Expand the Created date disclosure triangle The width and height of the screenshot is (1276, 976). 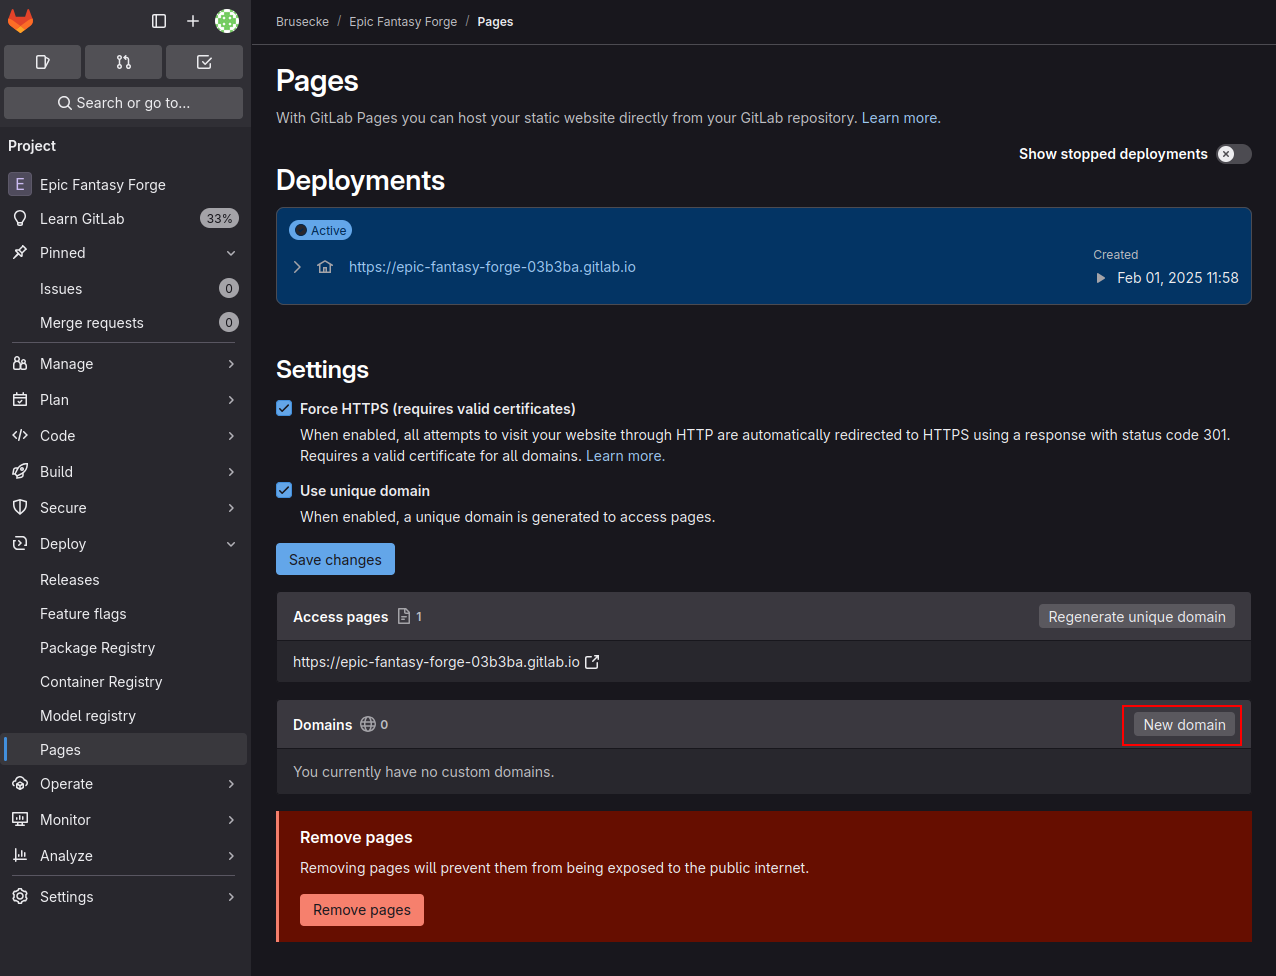(x=1101, y=278)
